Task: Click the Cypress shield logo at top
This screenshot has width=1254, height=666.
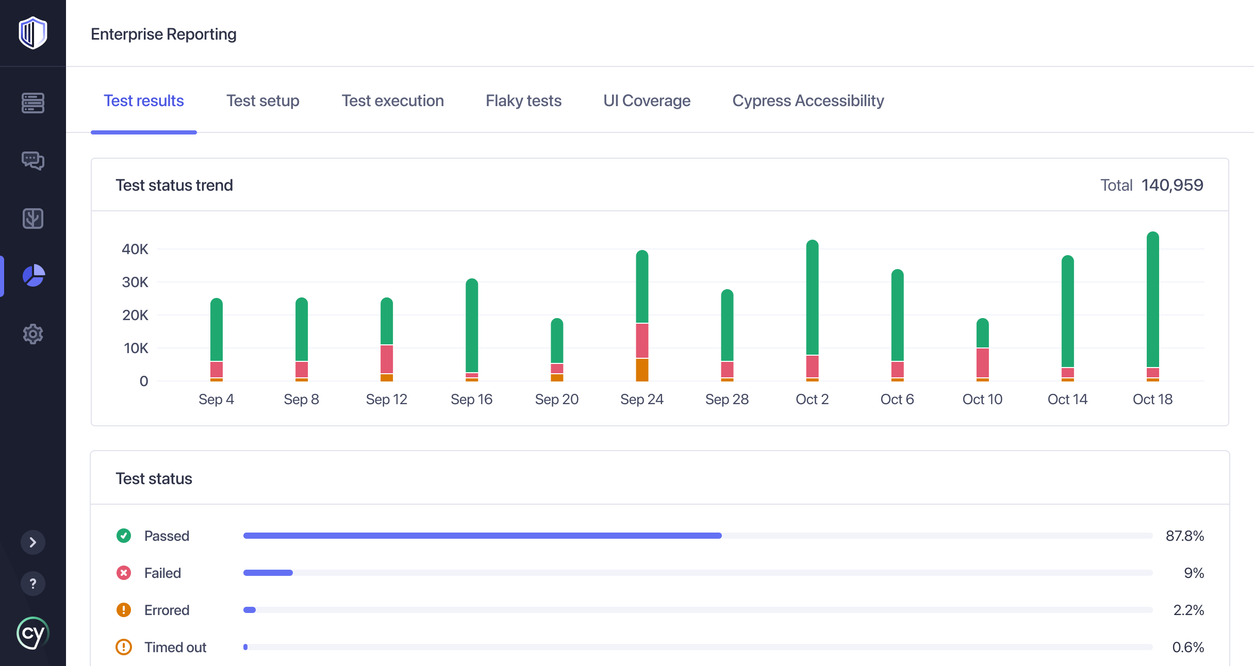Action: pos(33,32)
